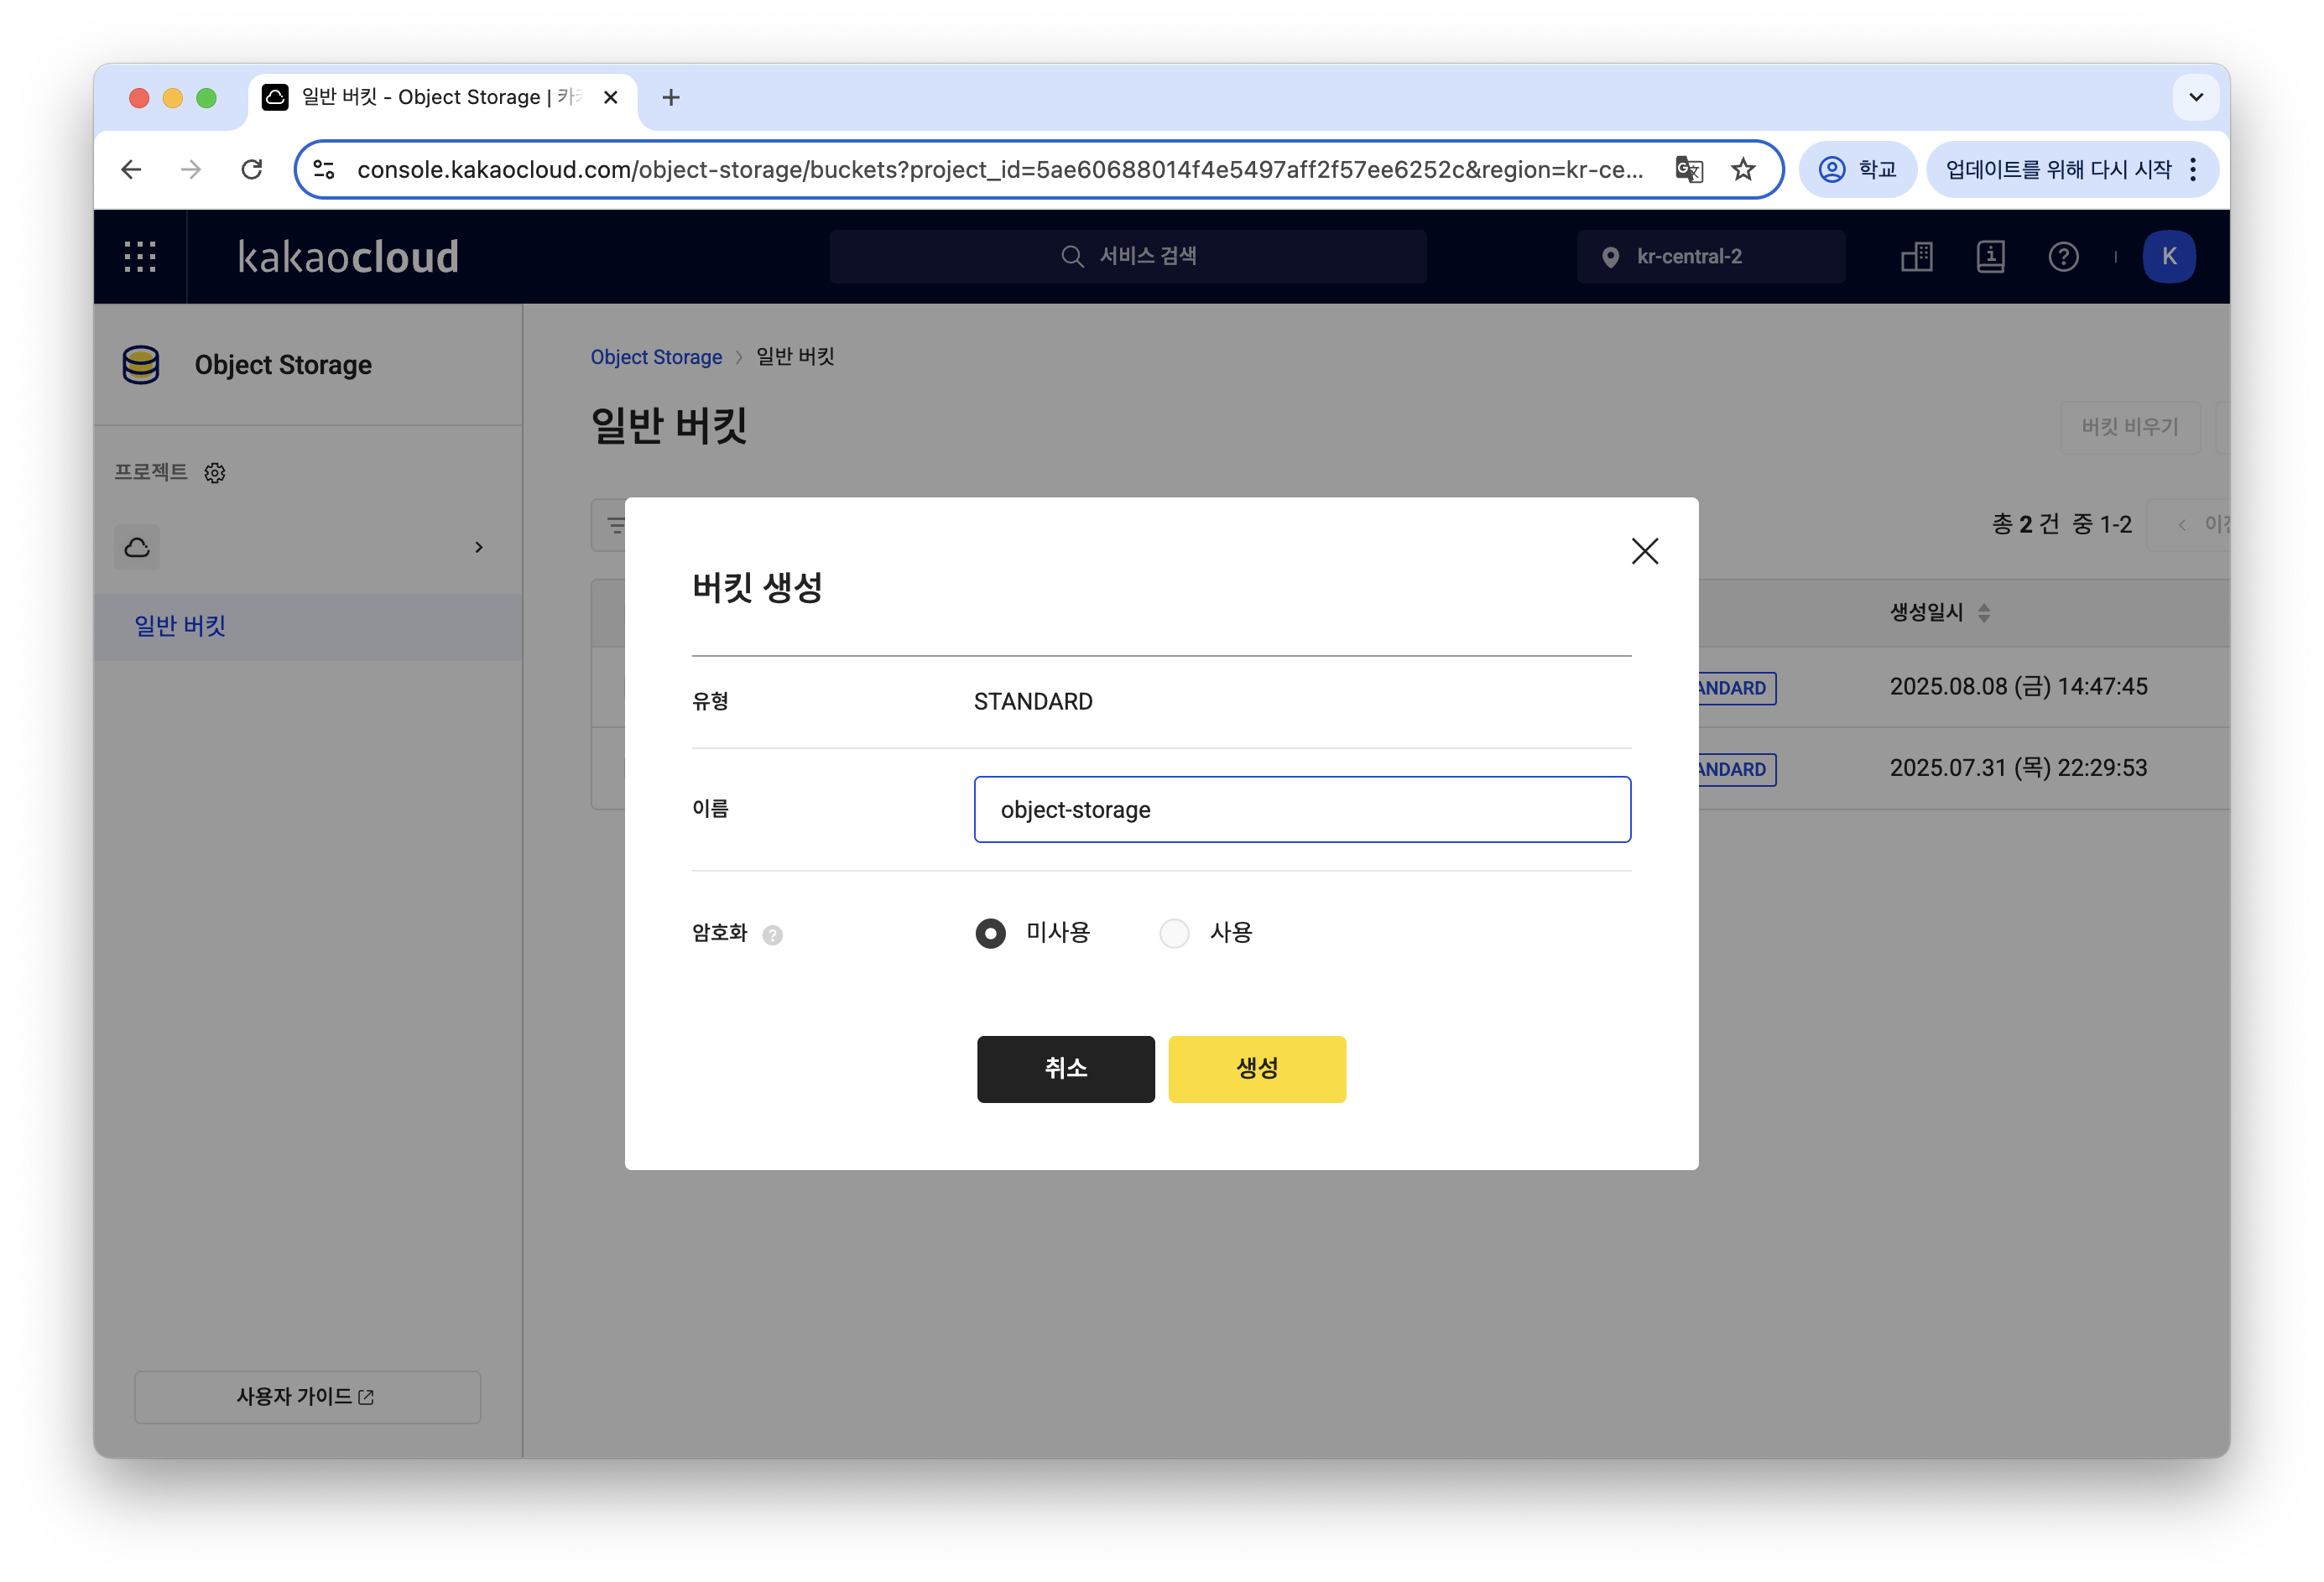Click the Object Storage sidebar title
Image resolution: width=2324 pixels, height=1582 pixels.
[283, 365]
